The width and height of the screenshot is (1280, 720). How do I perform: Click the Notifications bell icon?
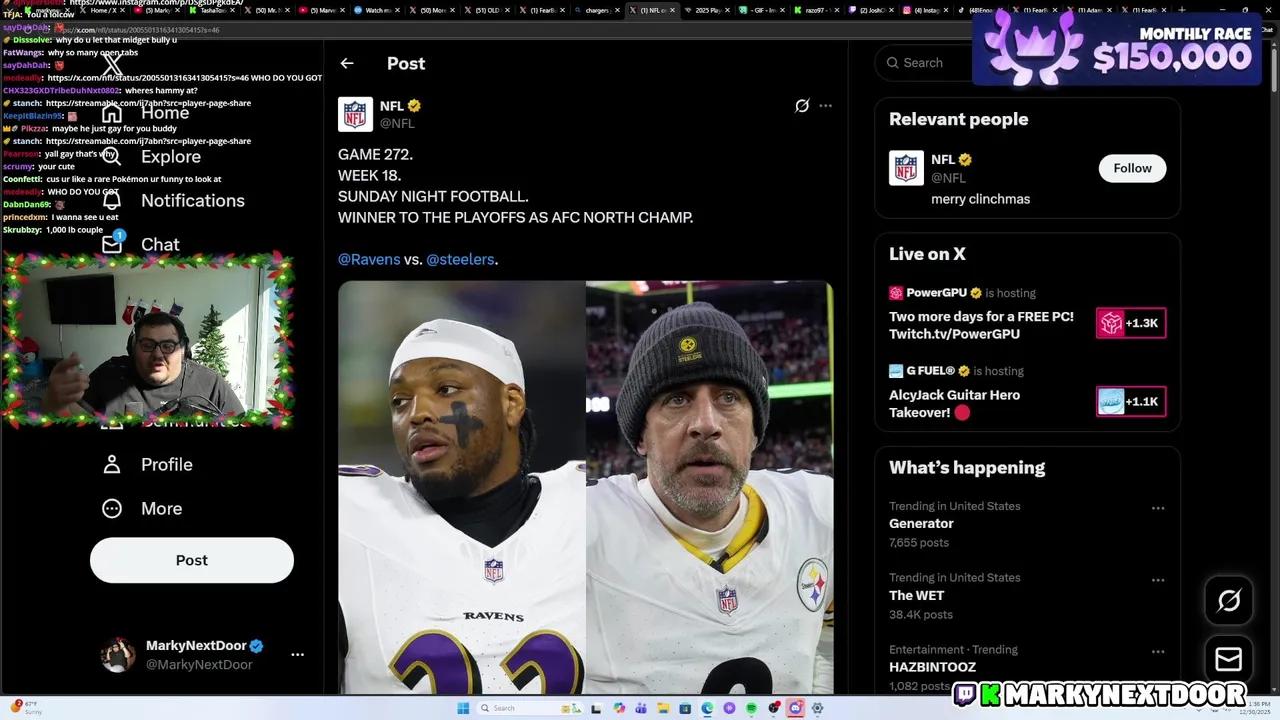[112, 201]
